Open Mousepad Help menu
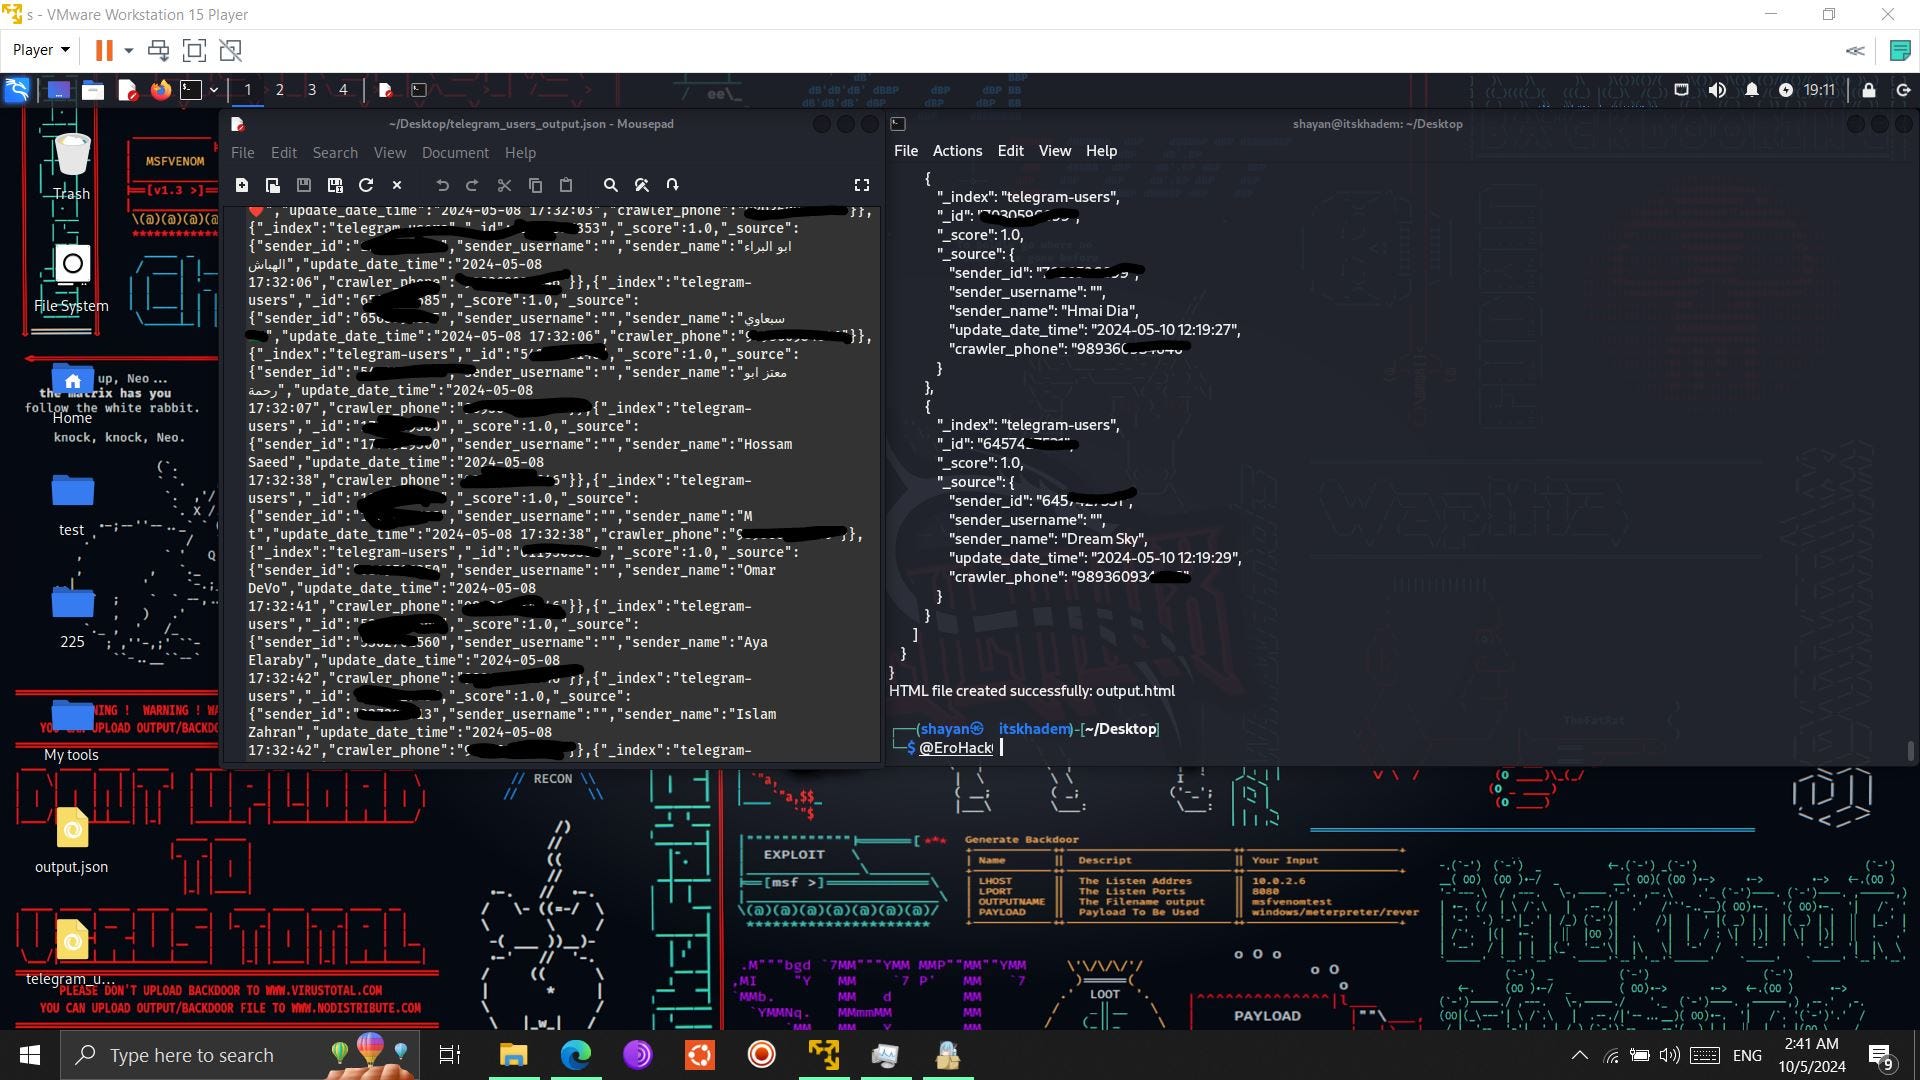Viewport: 1920px width, 1080px height. pyautogui.click(x=520, y=153)
